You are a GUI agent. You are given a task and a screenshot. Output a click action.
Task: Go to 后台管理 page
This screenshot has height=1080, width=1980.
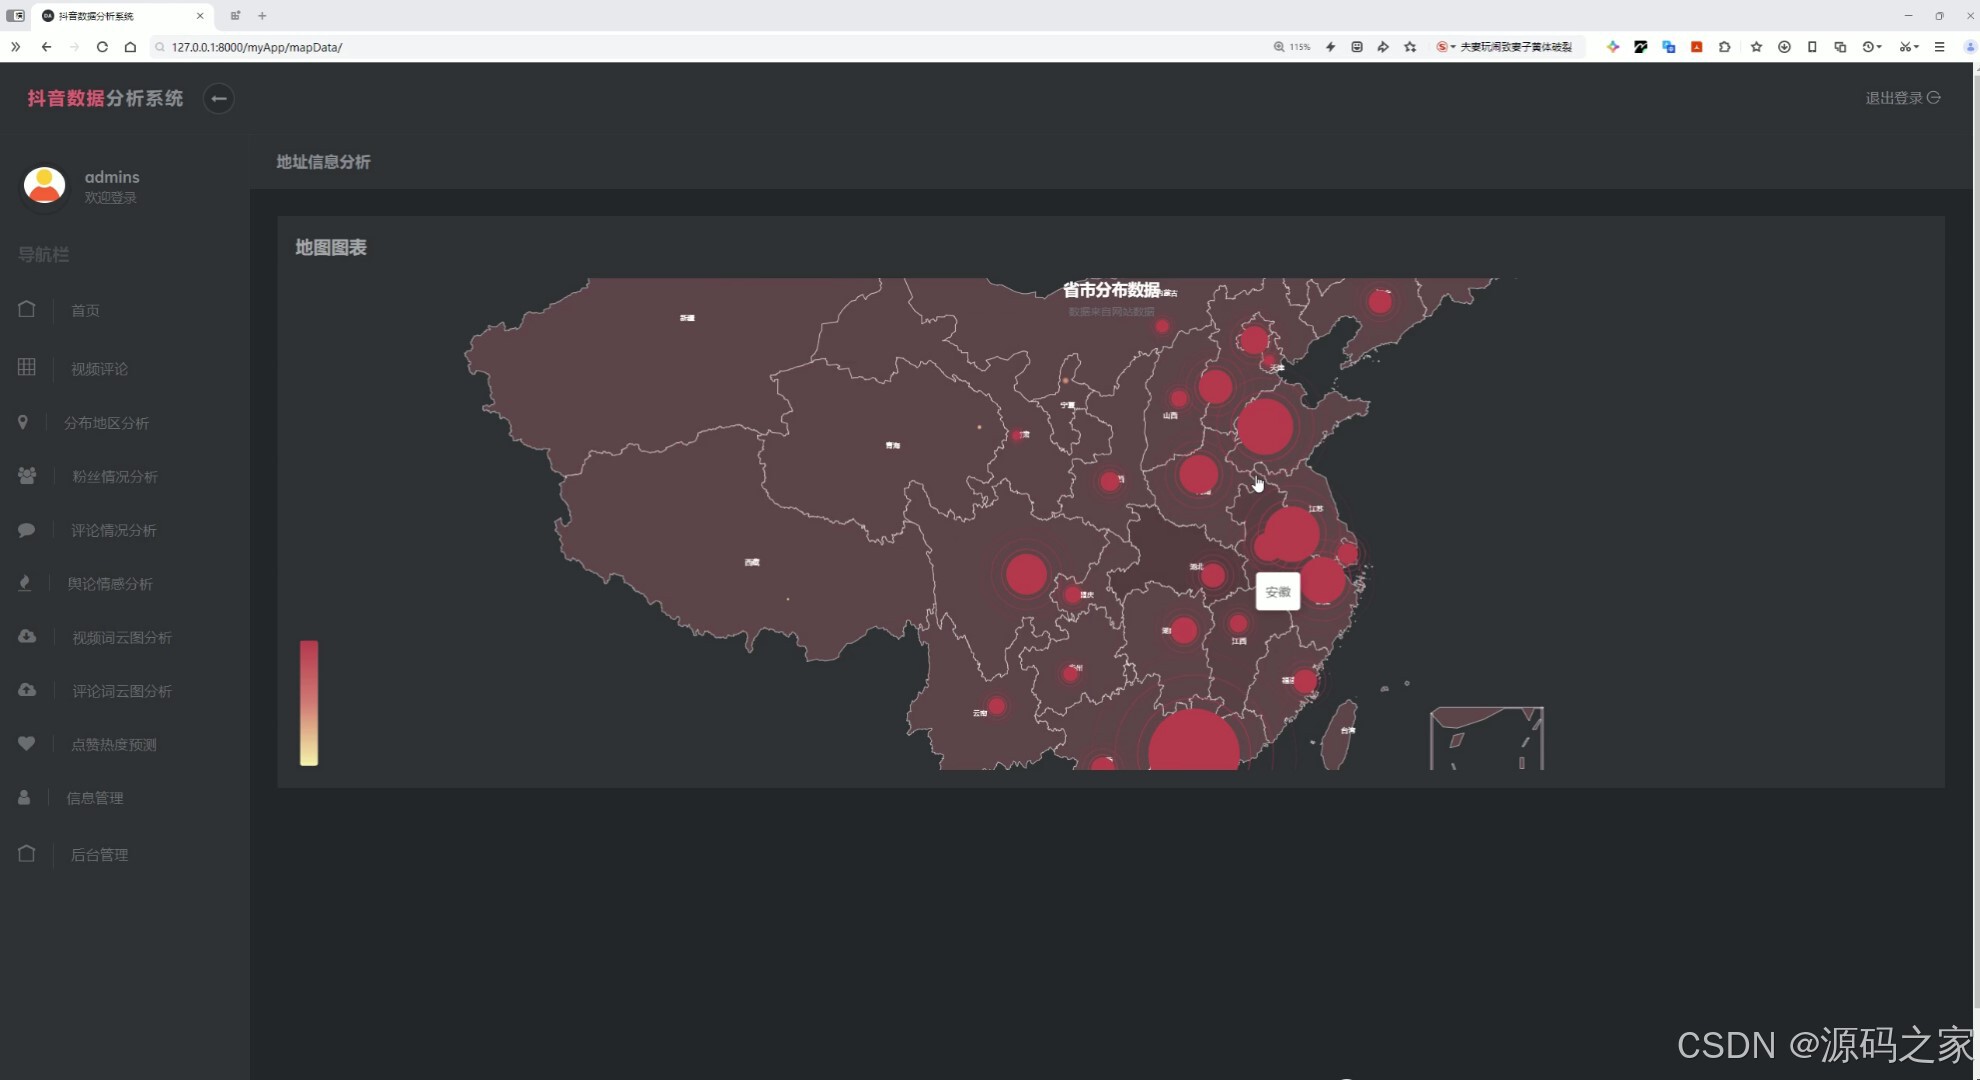99,855
